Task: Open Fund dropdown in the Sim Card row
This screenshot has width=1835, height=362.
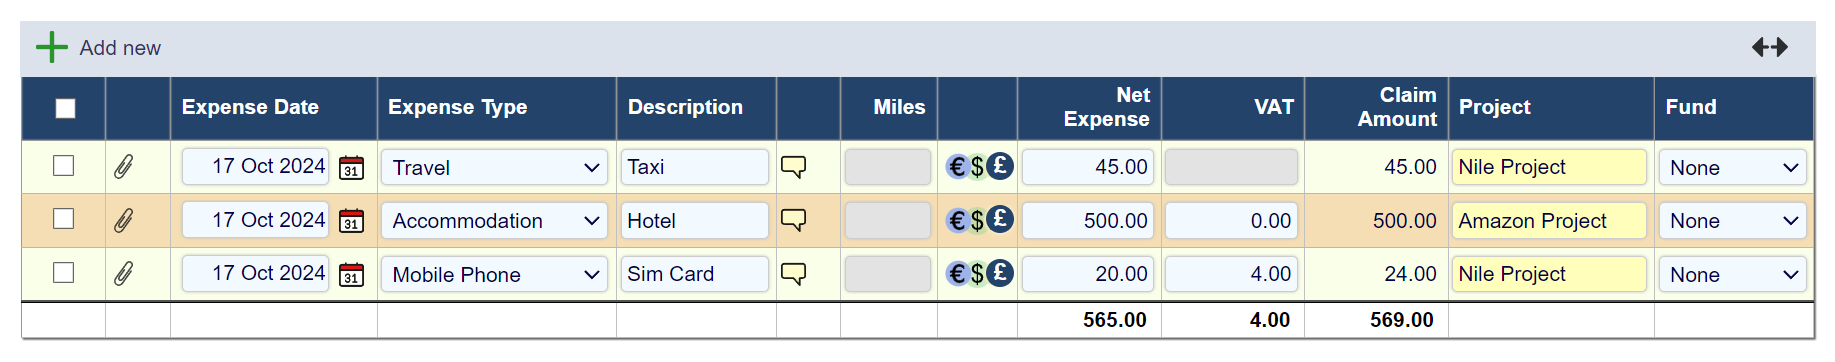Action: pyautogui.click(x=1732, y=274)
